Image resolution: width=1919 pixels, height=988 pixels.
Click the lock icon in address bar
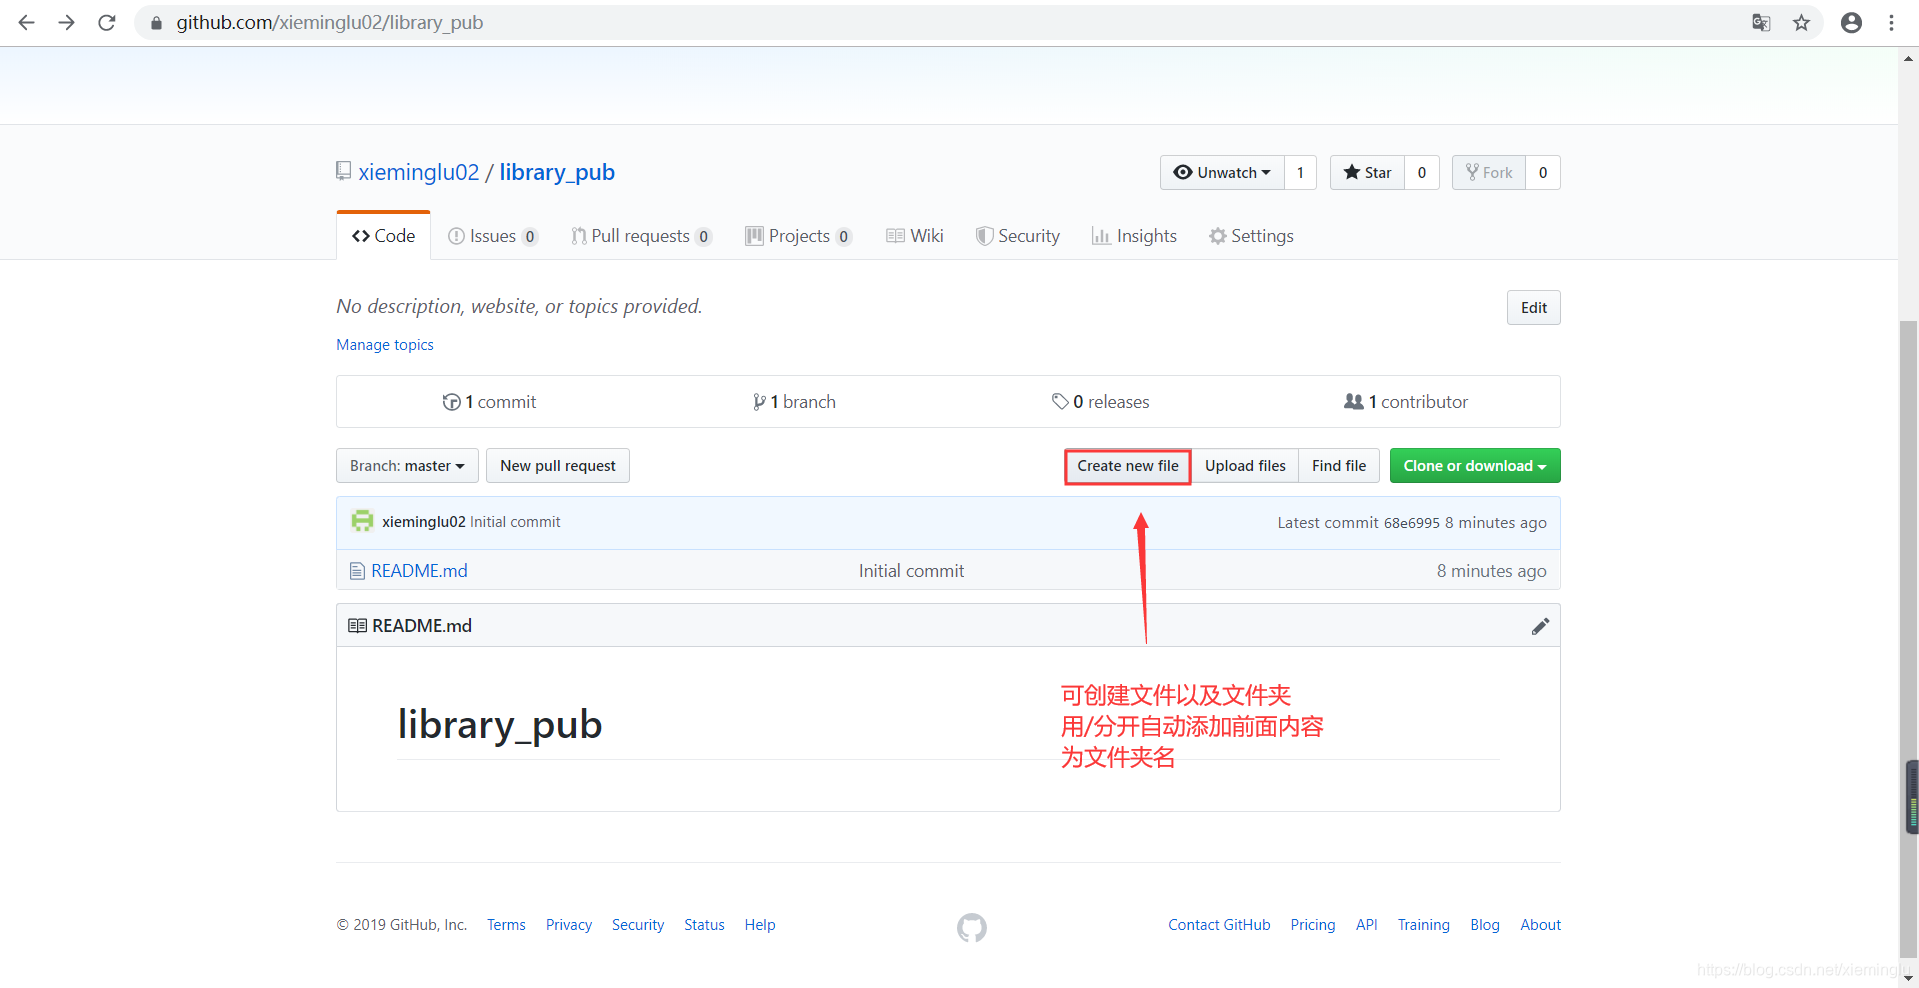tap(156, 23)
